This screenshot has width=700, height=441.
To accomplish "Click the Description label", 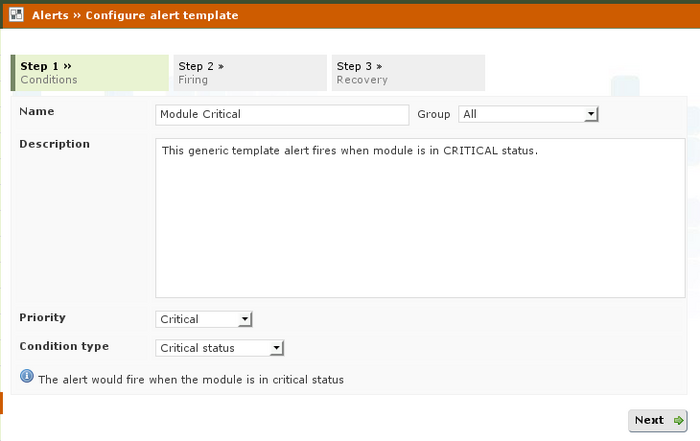I will tap(55, 144).
